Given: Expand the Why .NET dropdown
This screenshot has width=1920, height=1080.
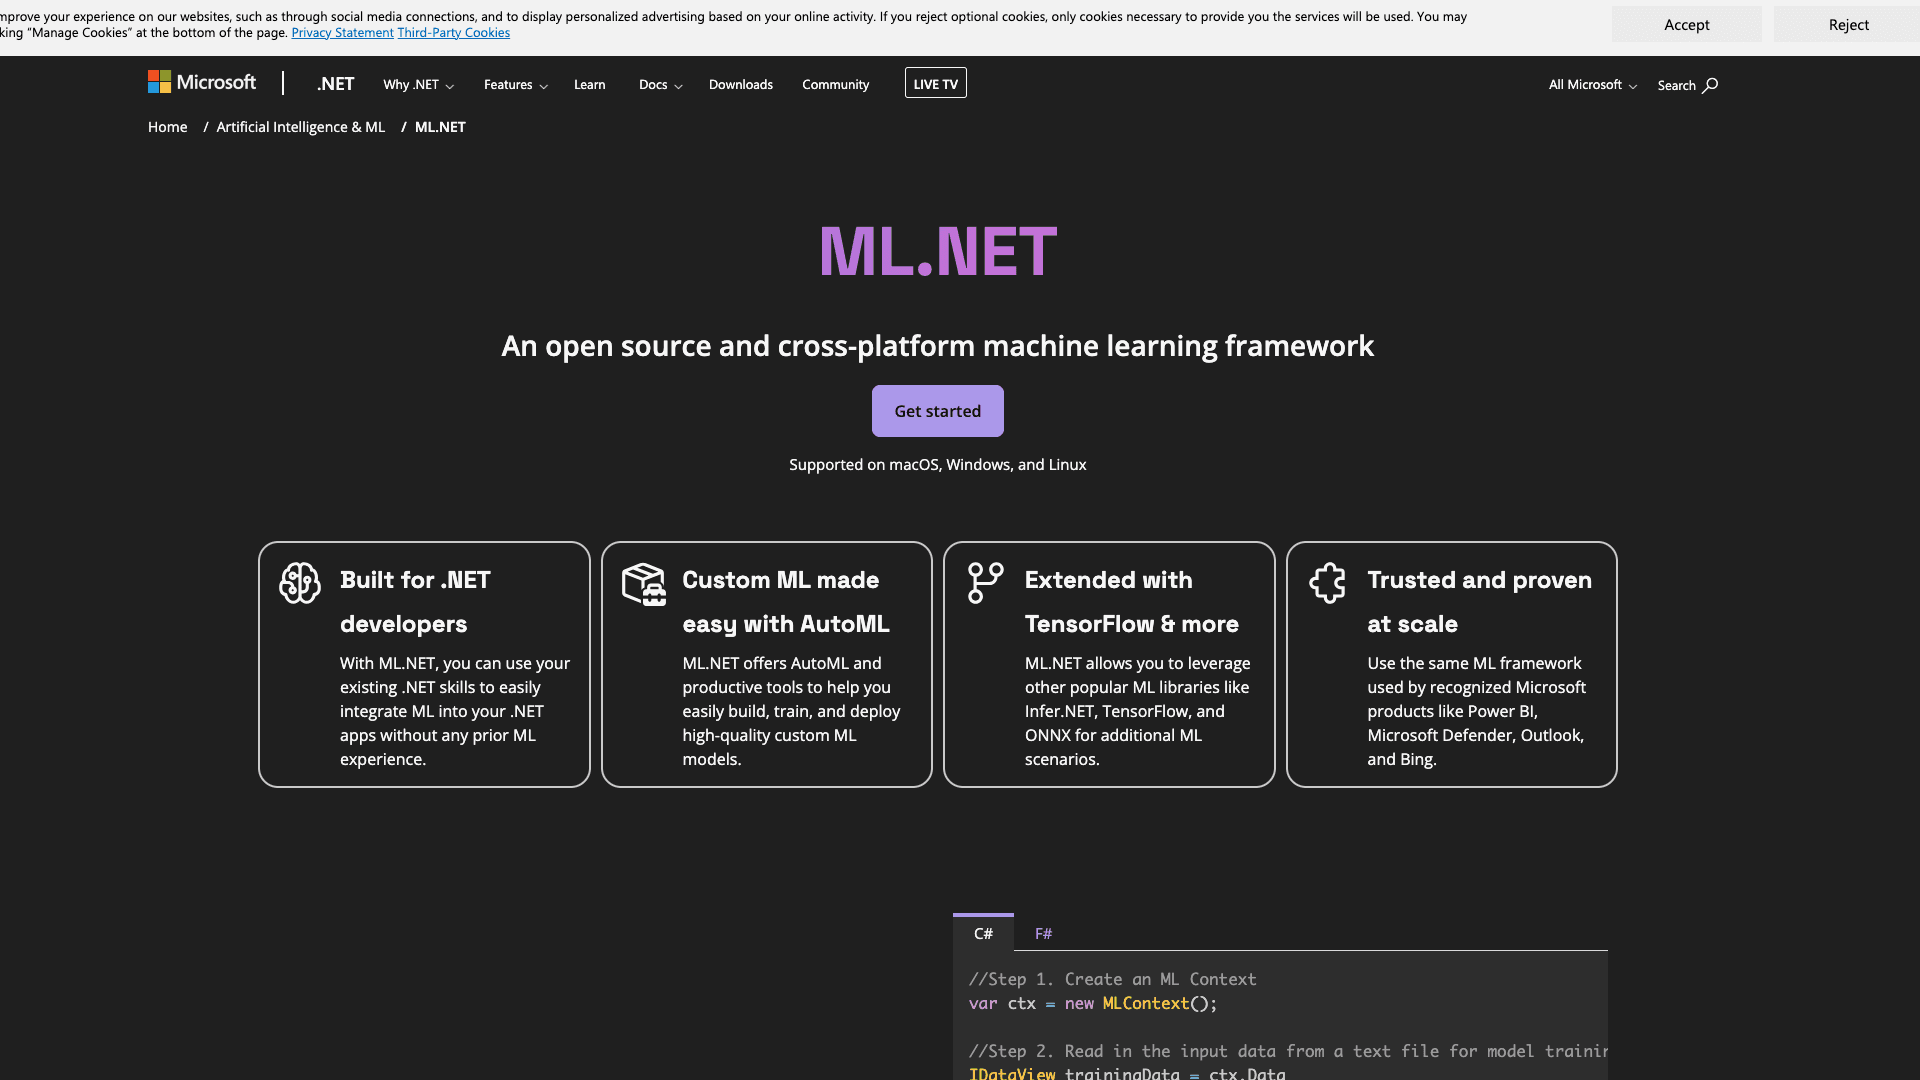Looking at the screenshot, I should 417,84.
